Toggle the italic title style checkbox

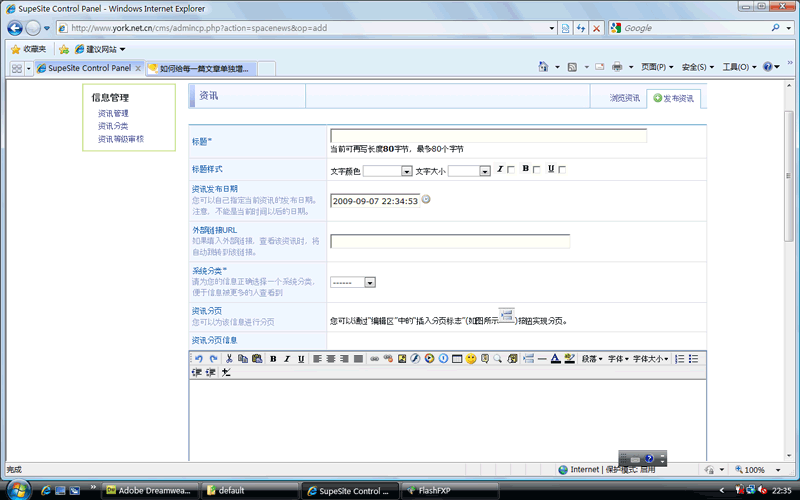pyautogui.click(x=512, y=170)
